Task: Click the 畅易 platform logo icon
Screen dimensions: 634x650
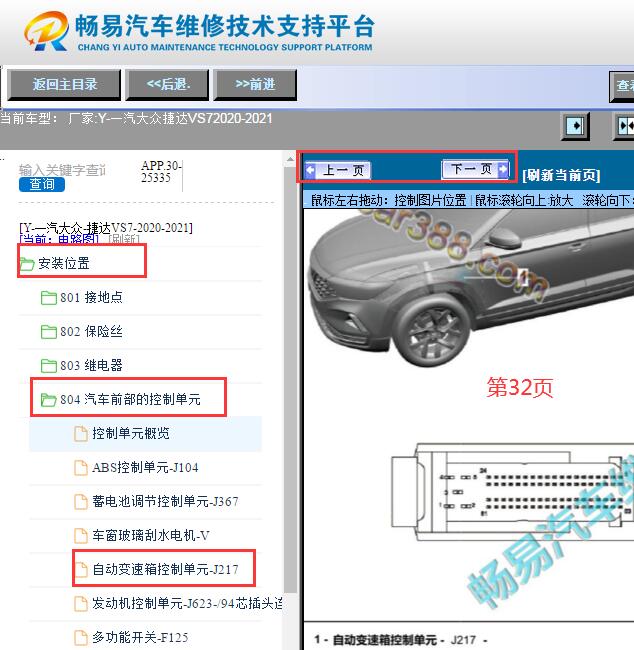Action: tap(46, 30)
